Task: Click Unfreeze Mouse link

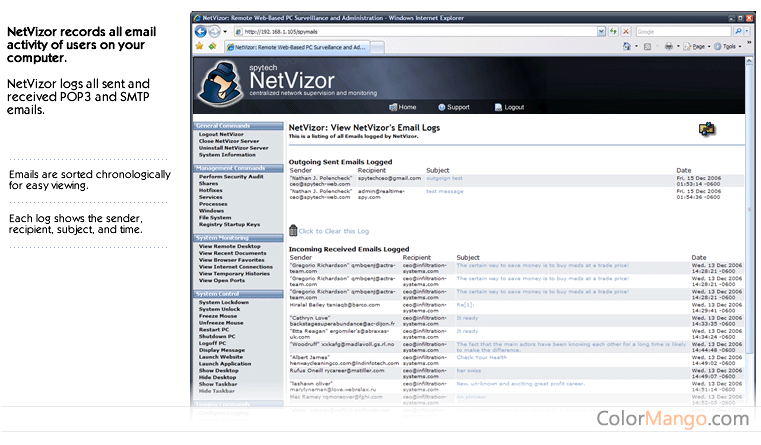Action: coord(221,323)
